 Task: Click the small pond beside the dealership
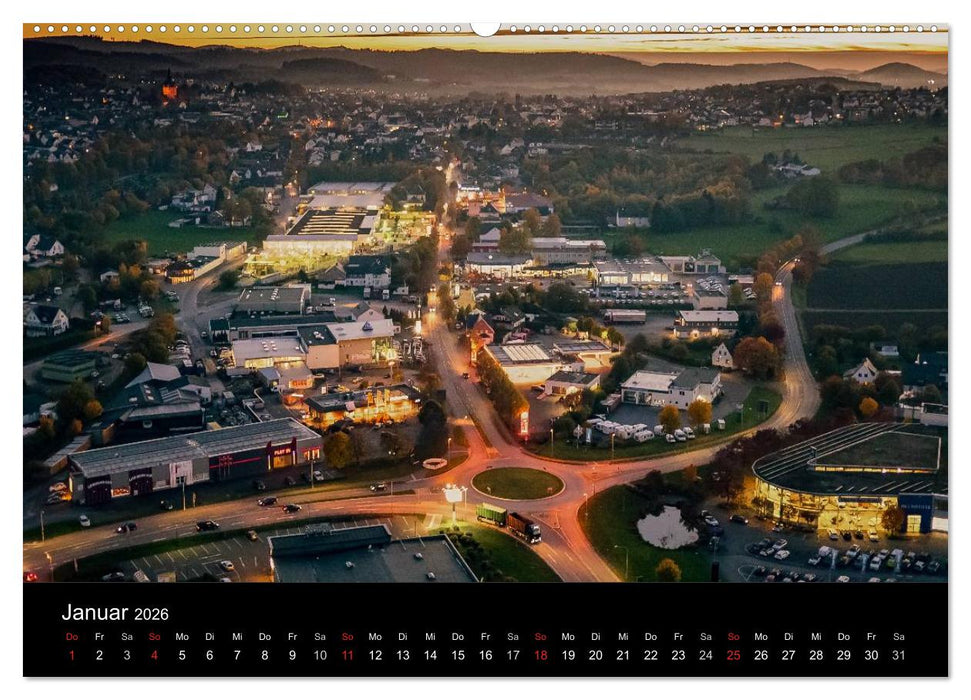pos(667,528)
